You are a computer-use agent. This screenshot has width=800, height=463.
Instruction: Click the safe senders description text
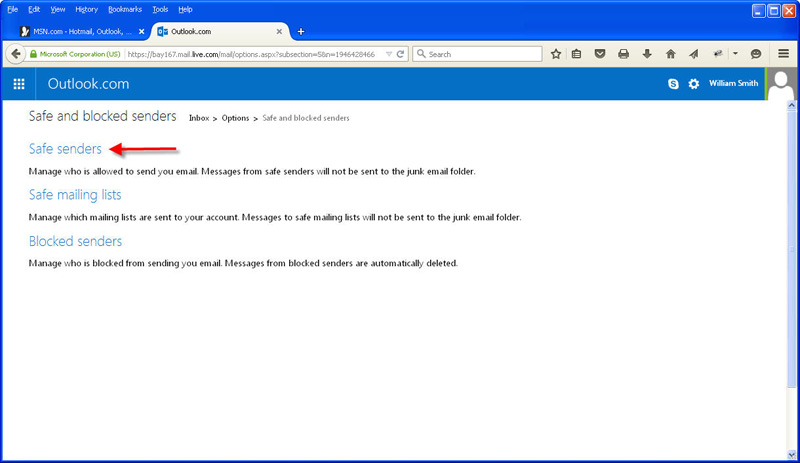(x=252, y=172)
